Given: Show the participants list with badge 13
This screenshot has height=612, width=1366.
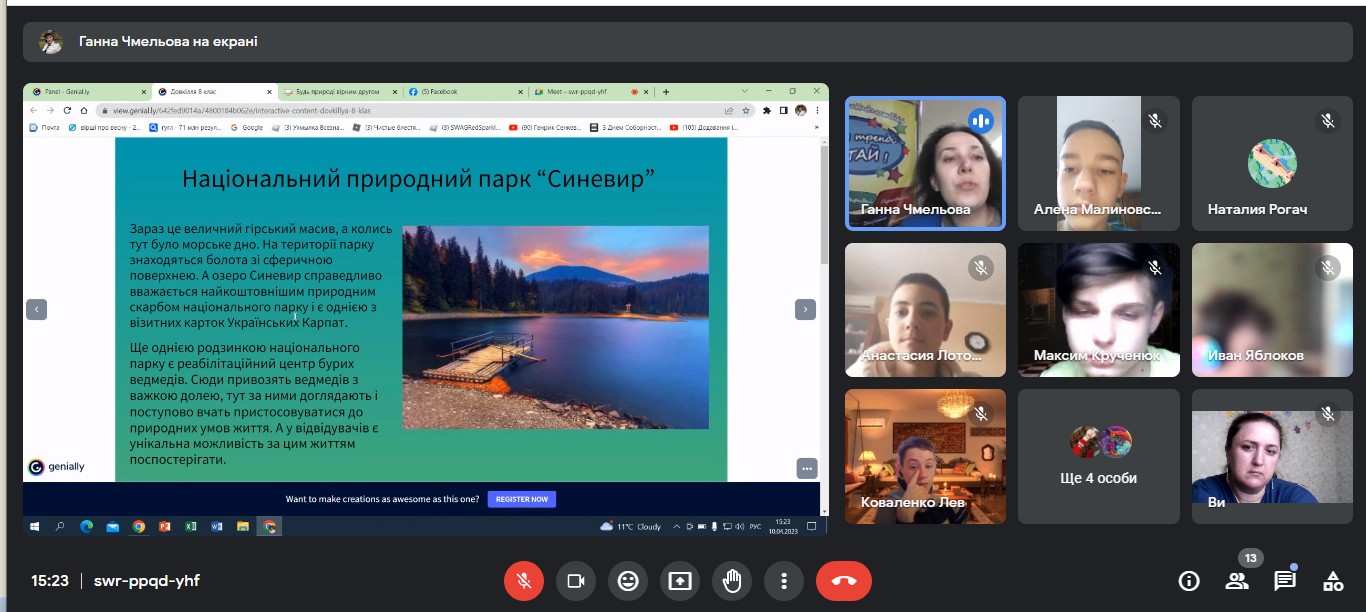Looking at the screenshot, I should pos(1237,580).
